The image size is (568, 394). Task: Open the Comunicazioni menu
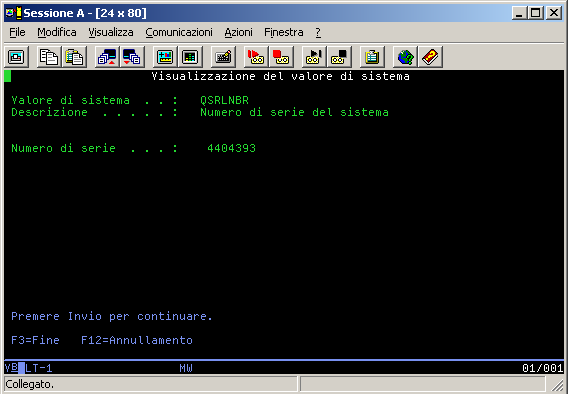pos(179,32)
